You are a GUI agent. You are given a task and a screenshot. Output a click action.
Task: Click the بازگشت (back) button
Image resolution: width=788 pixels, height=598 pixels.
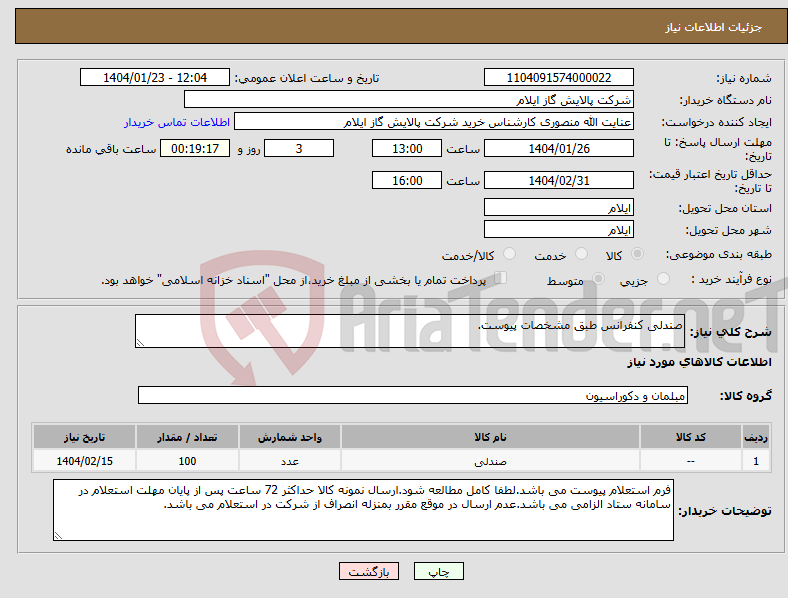[x=369, y=571]
